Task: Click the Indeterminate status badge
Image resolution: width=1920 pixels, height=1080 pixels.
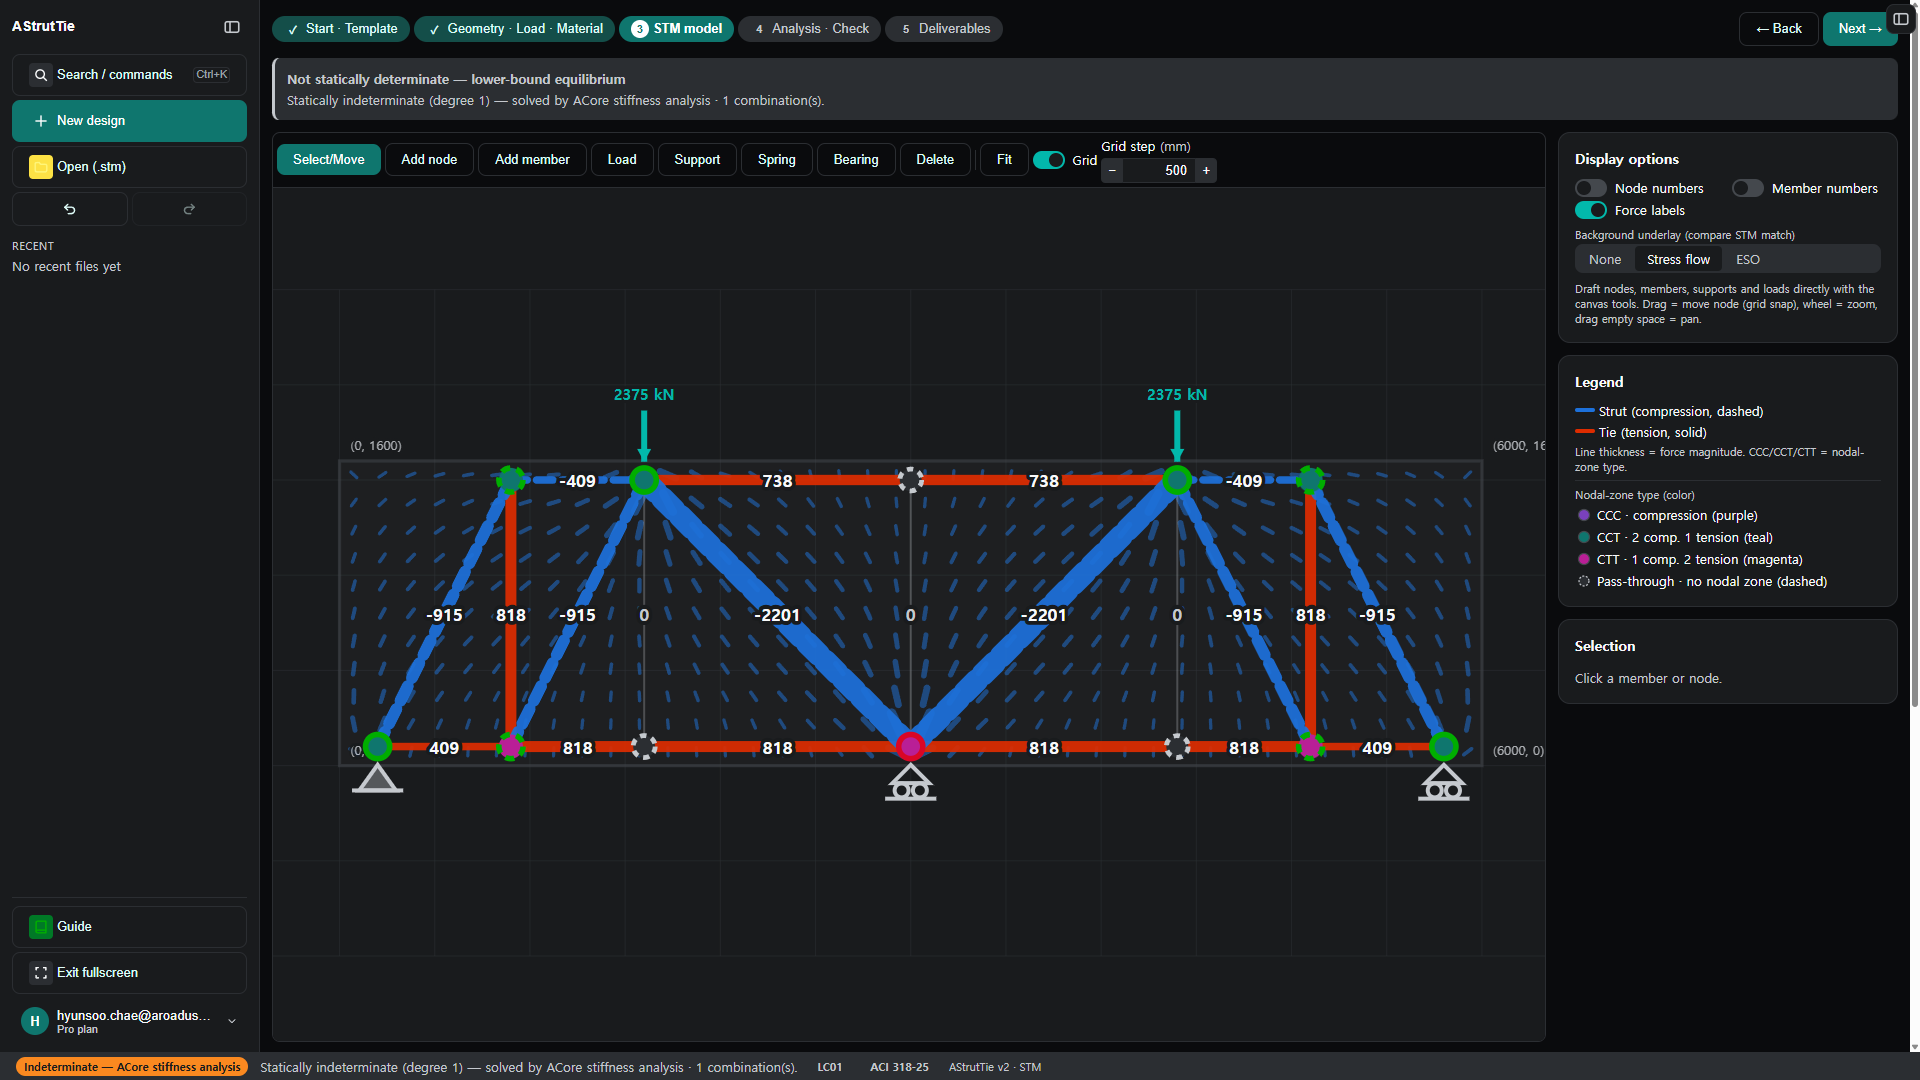Action: (132, 1067)
